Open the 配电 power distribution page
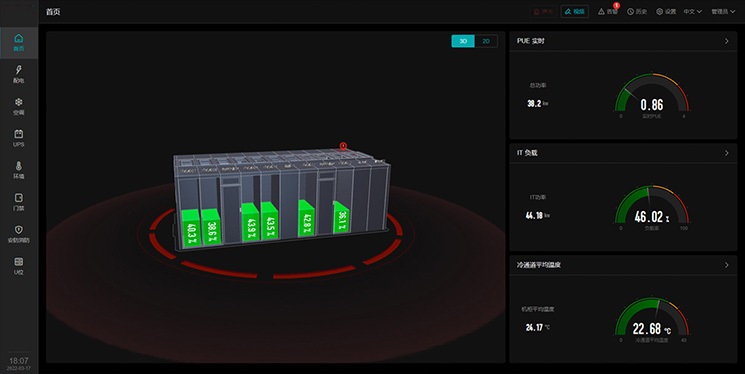Viewport: 745px width, 374px height. tap(19, 74)
